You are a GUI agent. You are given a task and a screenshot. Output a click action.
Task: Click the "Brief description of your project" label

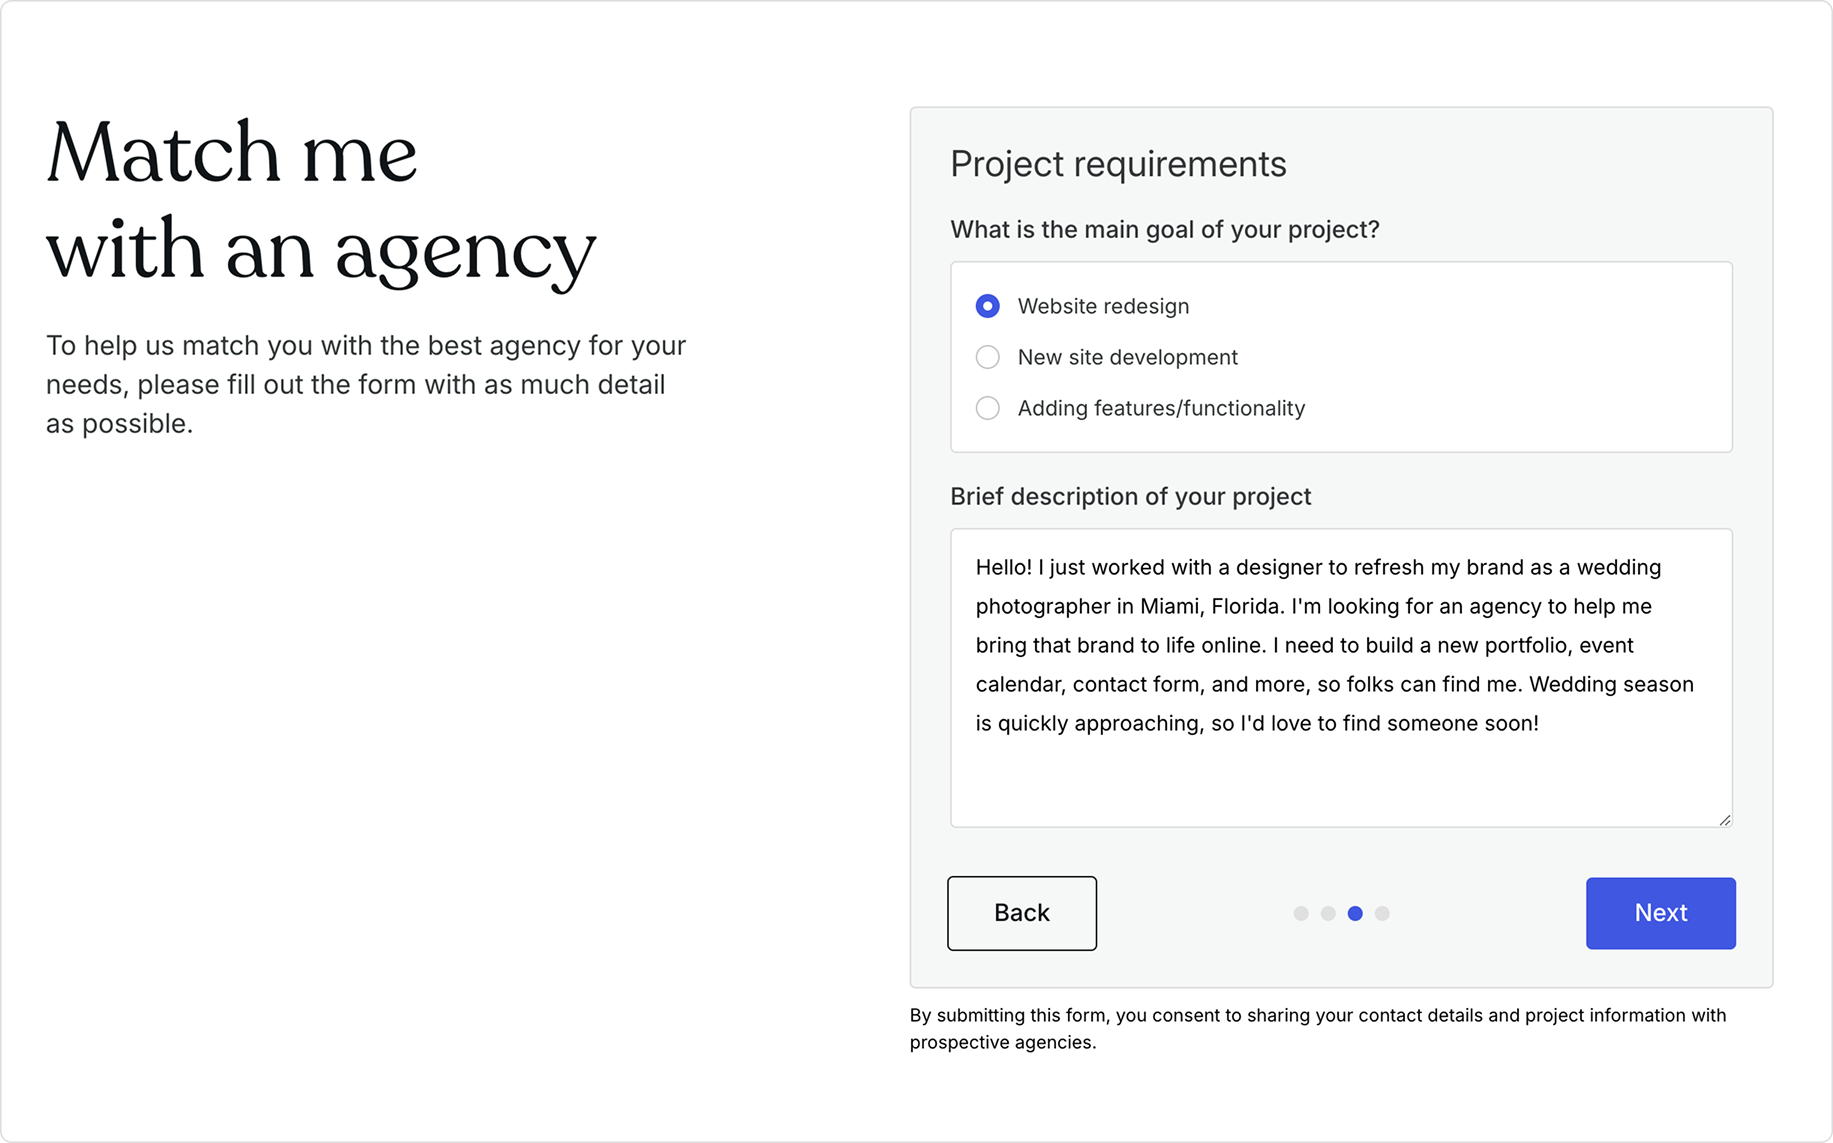click(1130, 497)
